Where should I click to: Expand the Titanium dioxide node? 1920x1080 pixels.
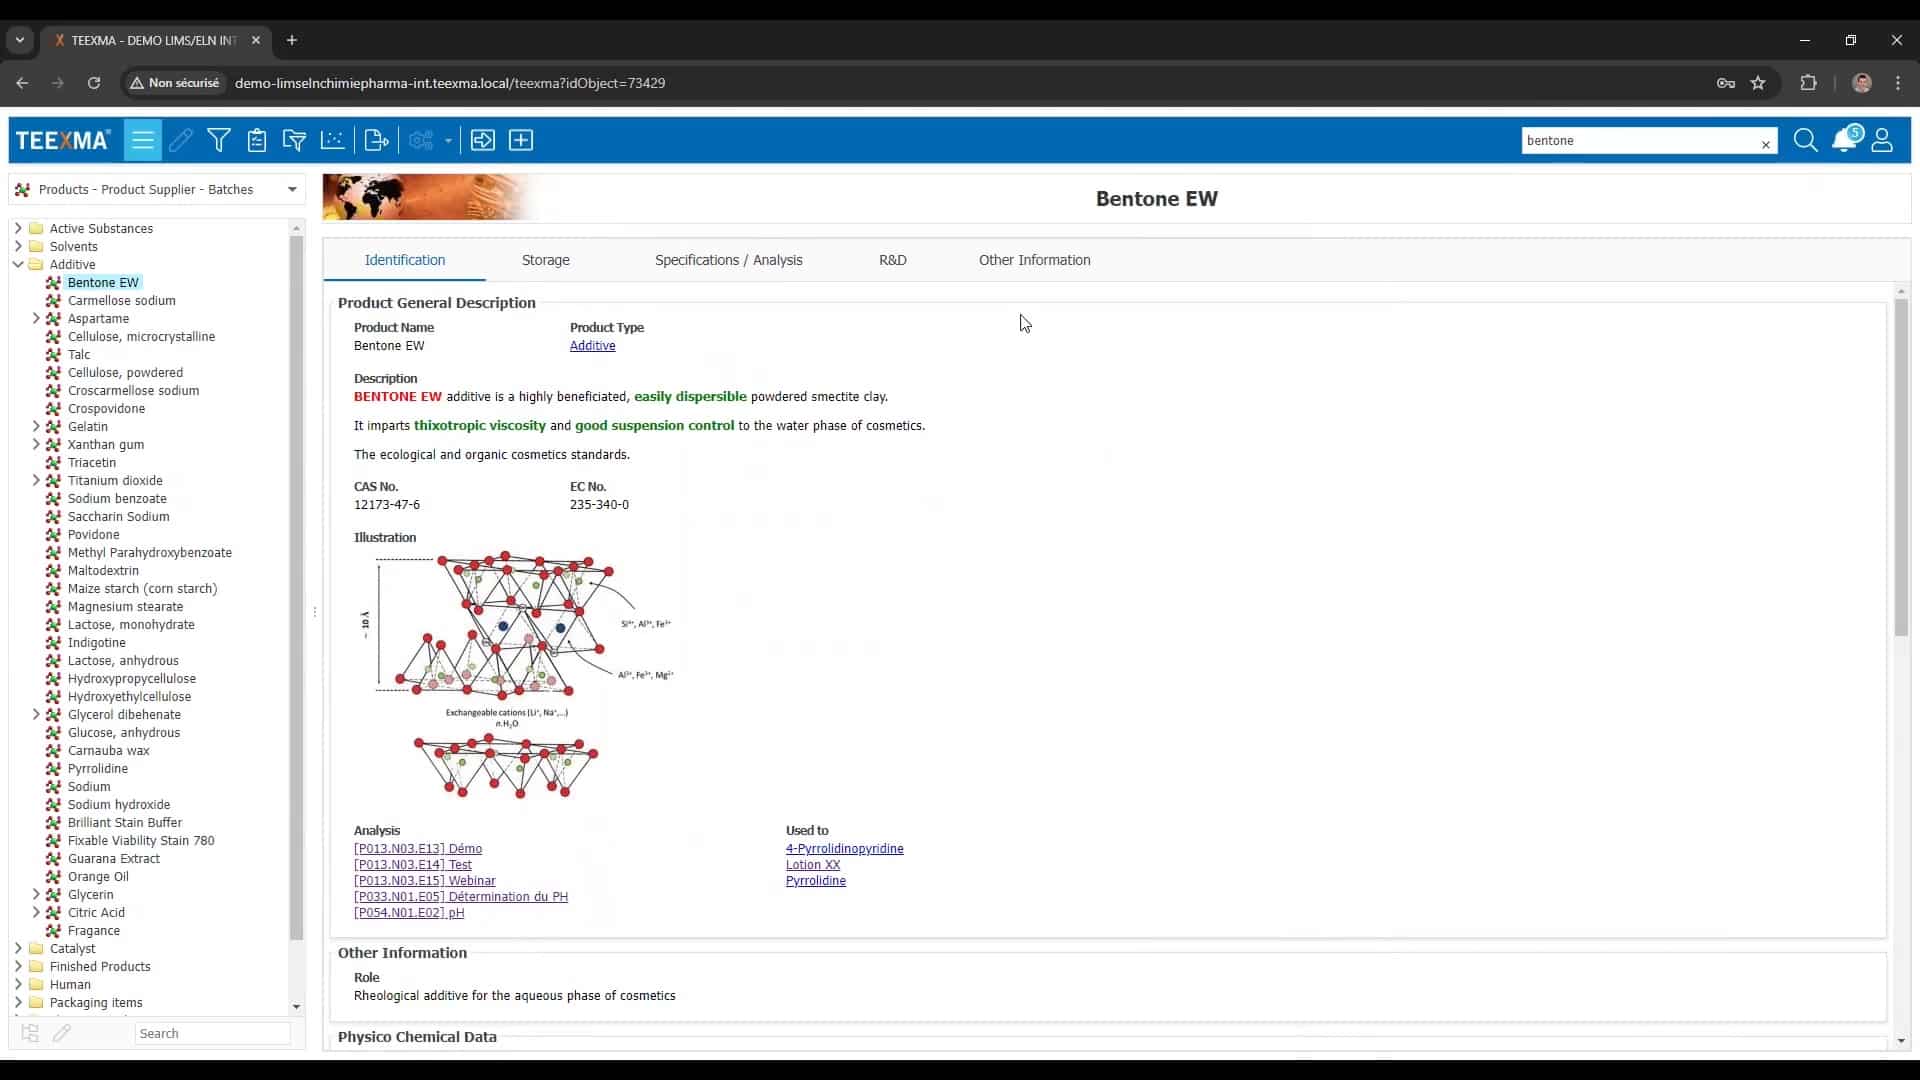click(x=36, y=480)
